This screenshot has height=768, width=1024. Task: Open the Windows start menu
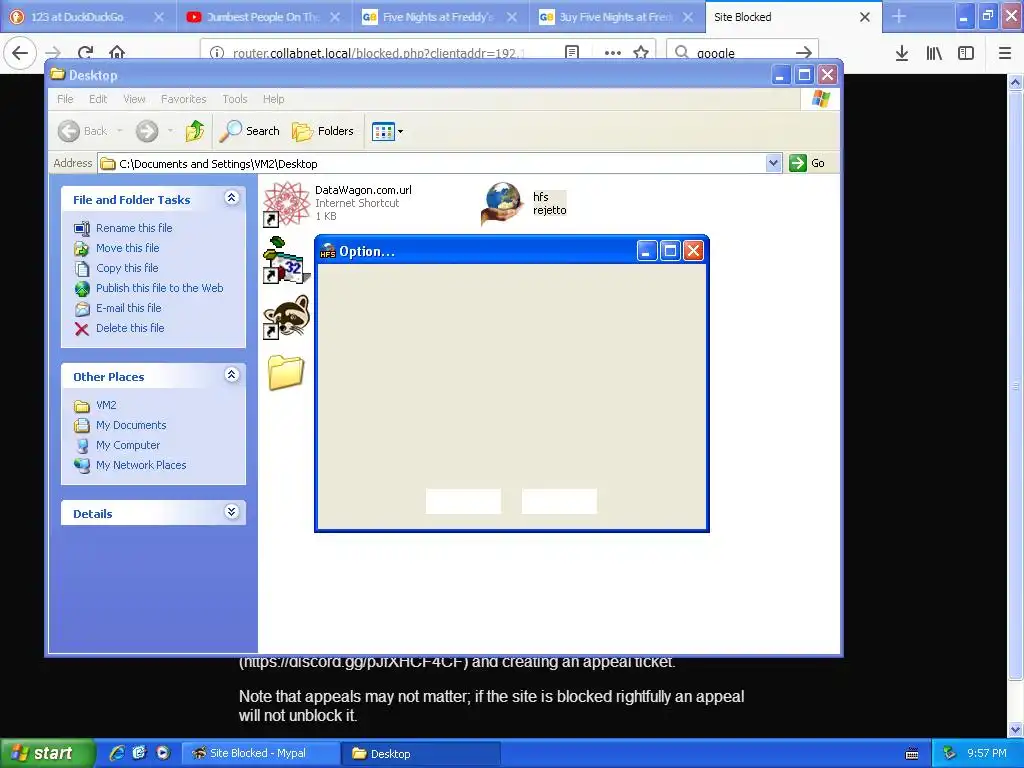pyautogui.click(x=47, y=753)
